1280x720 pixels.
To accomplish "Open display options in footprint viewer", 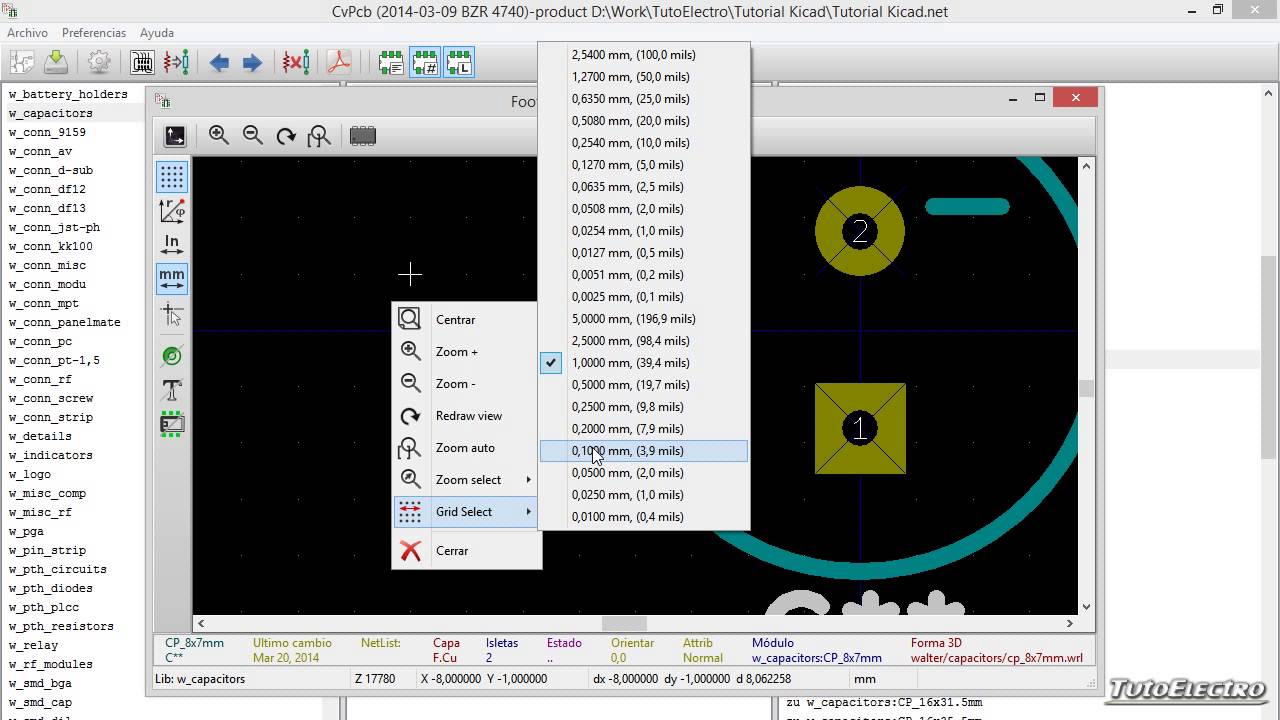I will click(x=175, y=136).
